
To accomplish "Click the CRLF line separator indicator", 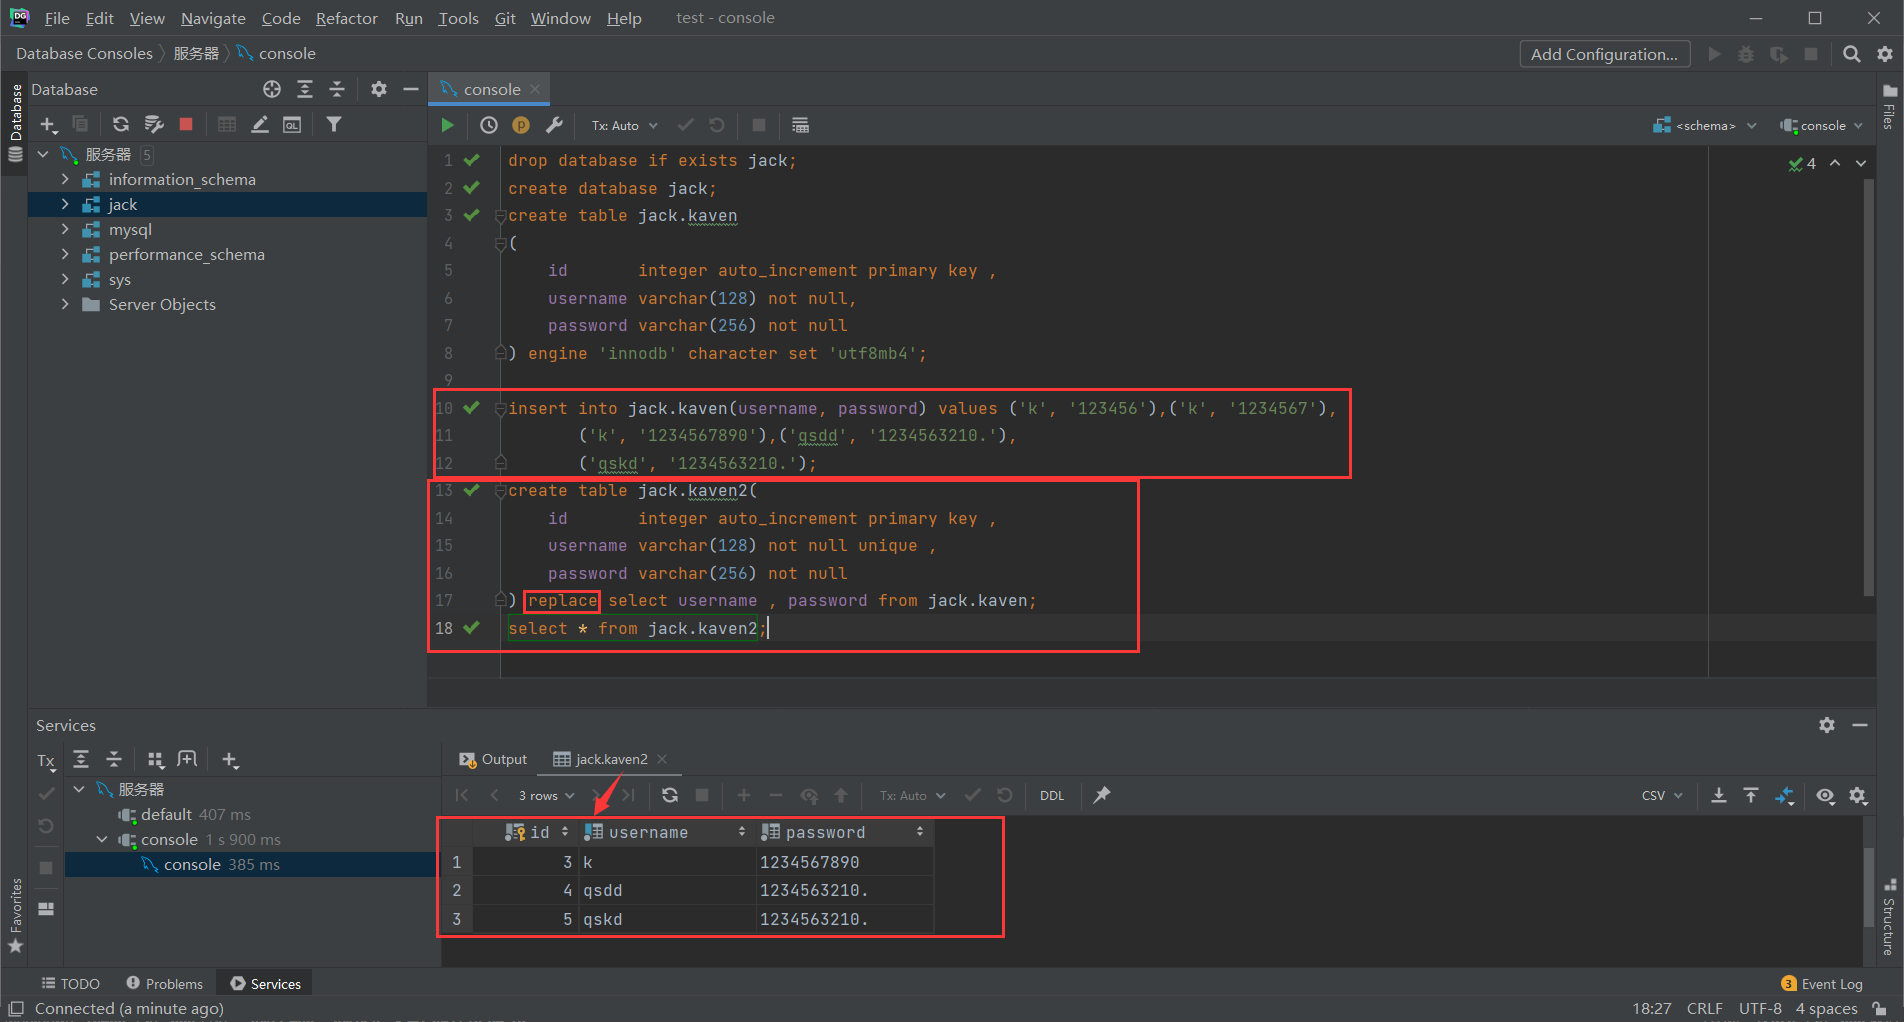I will (x=1704, y=1008).
